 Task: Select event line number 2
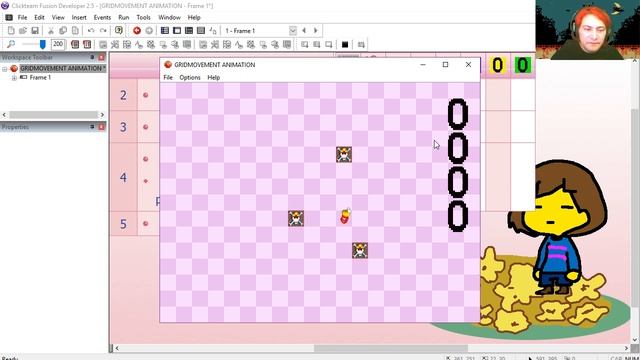pyautogui.click(x=123, y=95)
